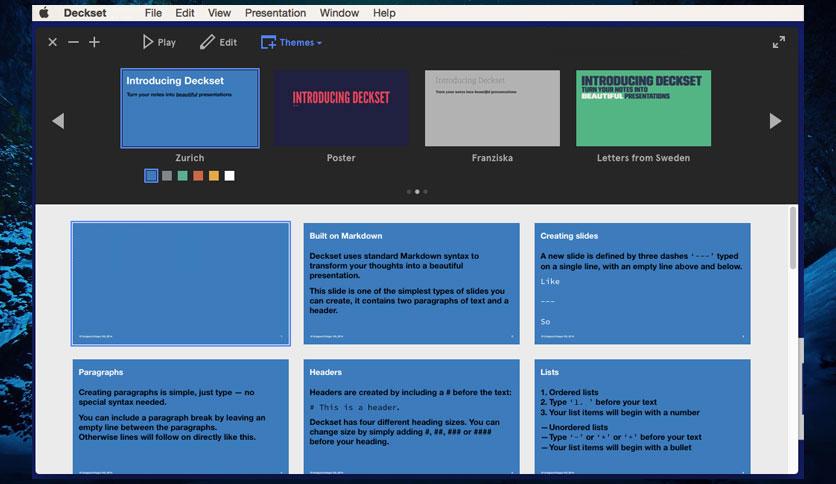
Task: Zoom in with the plus icon
Action: [94, 42]
